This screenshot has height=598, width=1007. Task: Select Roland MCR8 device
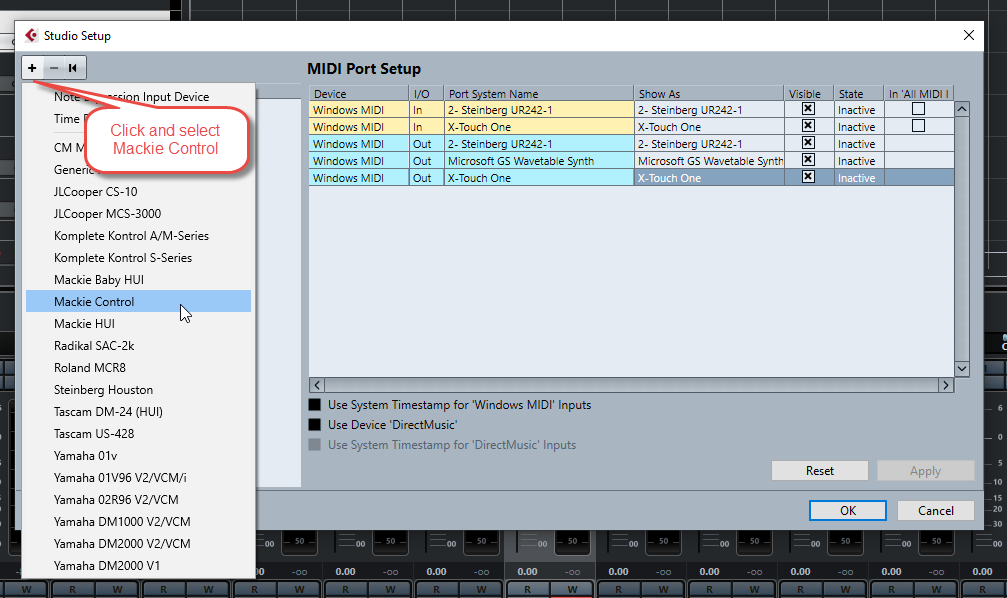click(x=138, y=367)
